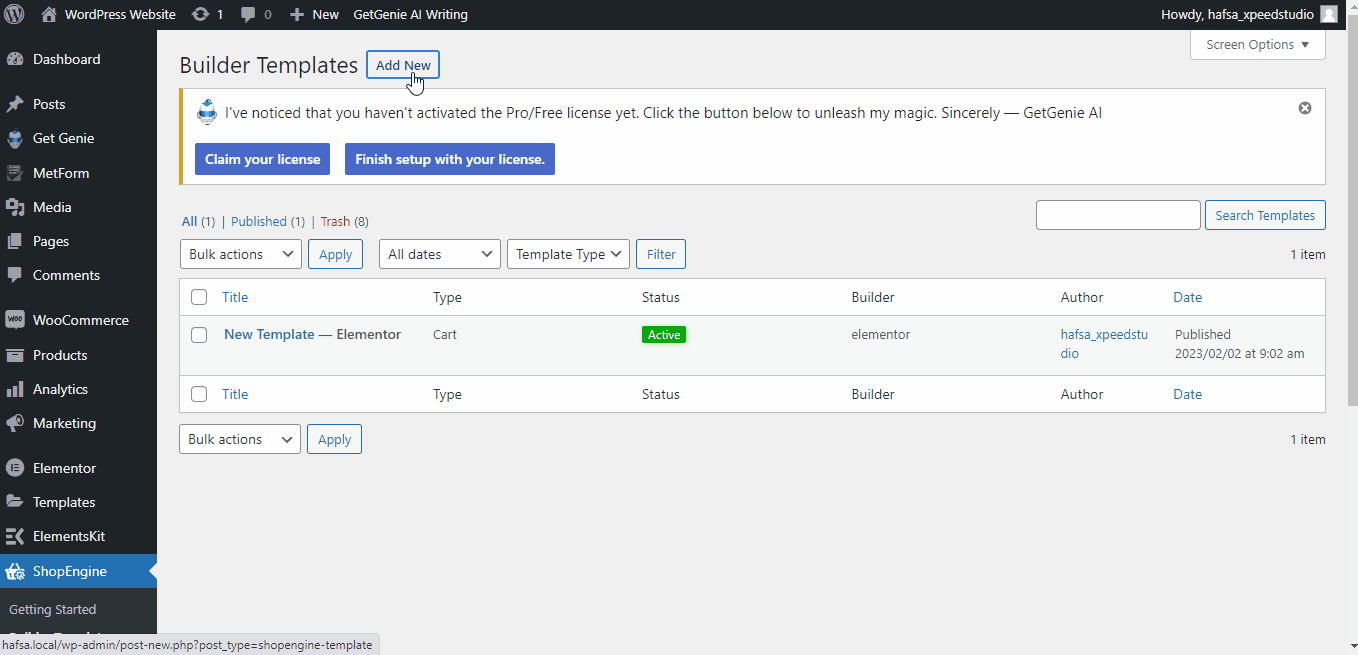Image resolution: width=1358 pixels, height=655 pixels.
Task: Click the green Active status badge
Action: click(664, 335)
